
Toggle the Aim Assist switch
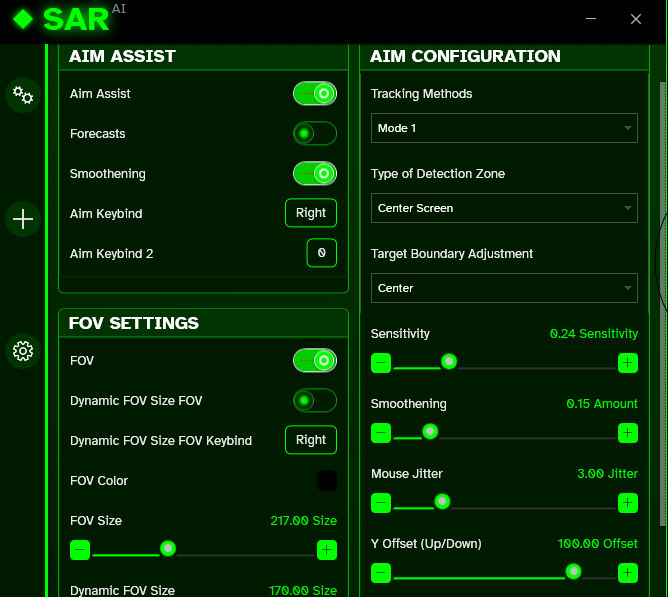[315, 94]
